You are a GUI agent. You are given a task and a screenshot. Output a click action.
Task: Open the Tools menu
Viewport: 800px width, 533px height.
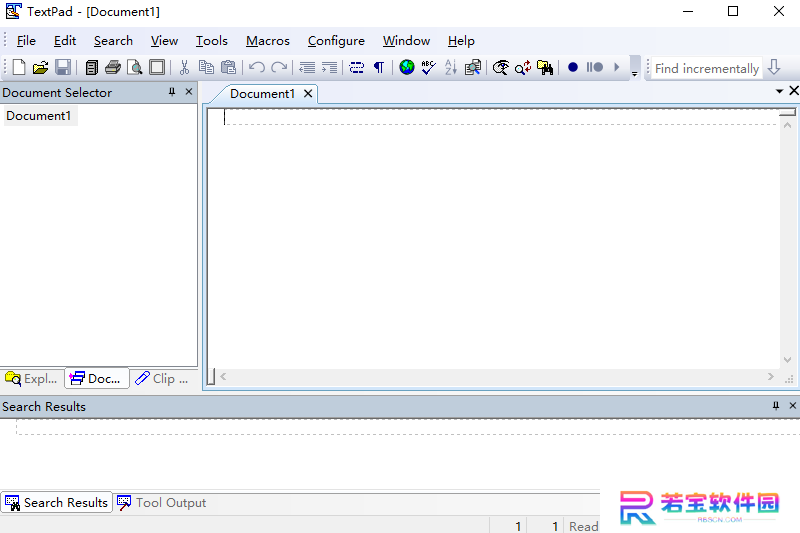[212, 41]
